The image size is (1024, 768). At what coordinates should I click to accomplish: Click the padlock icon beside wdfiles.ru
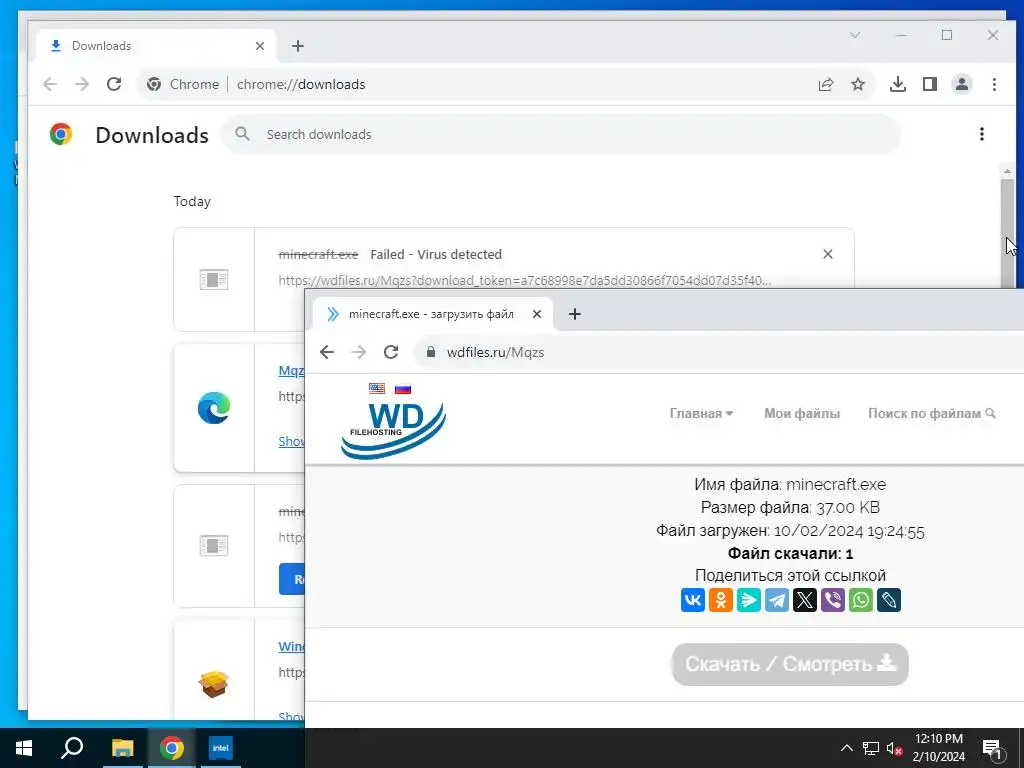point(430,352)
